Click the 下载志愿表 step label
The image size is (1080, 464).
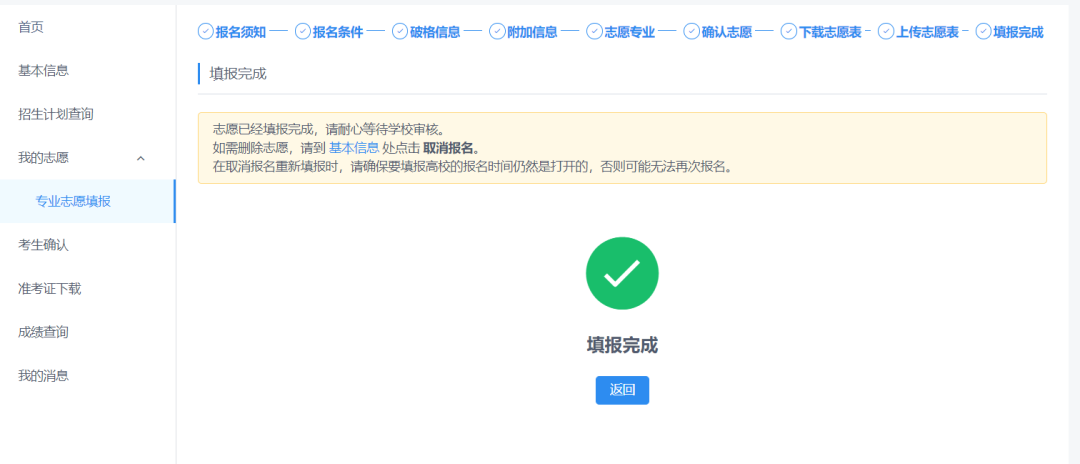click(x=830, y=32)
